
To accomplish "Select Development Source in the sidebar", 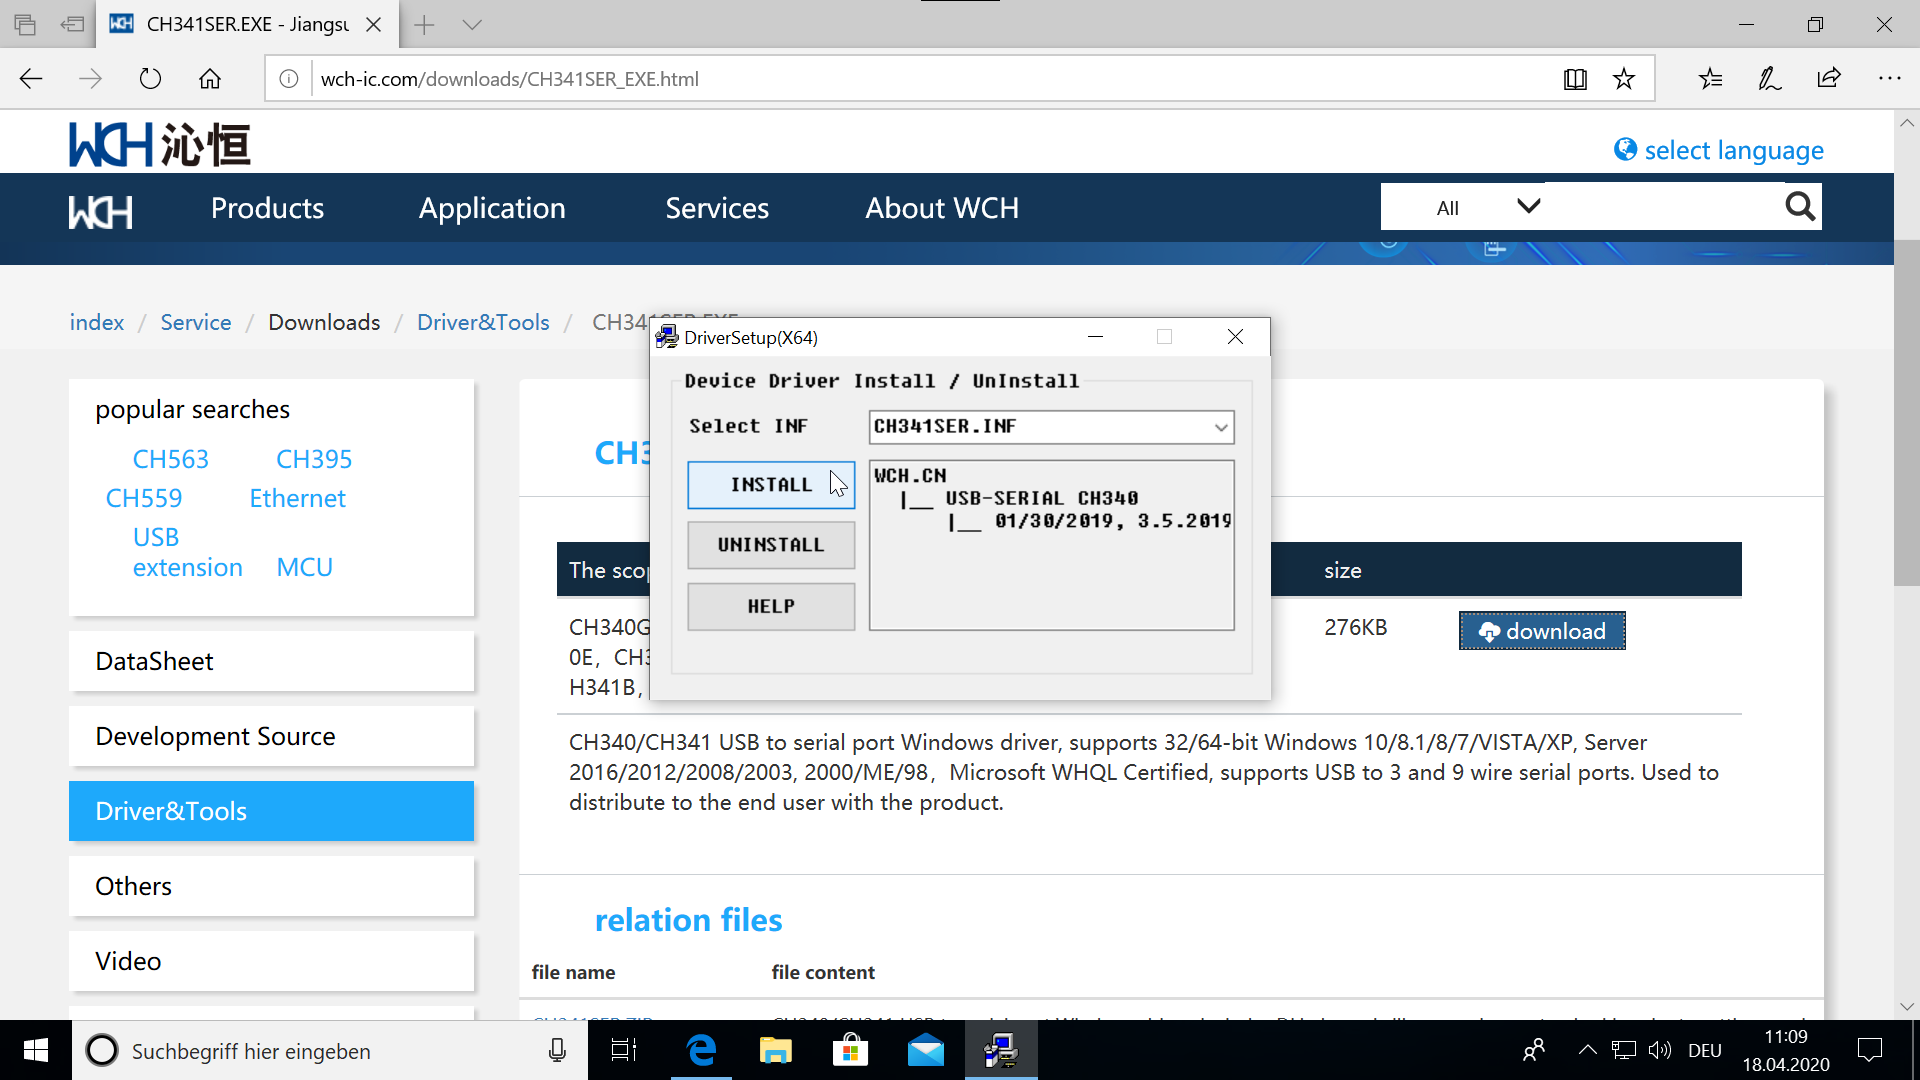I will click(271, 736).
